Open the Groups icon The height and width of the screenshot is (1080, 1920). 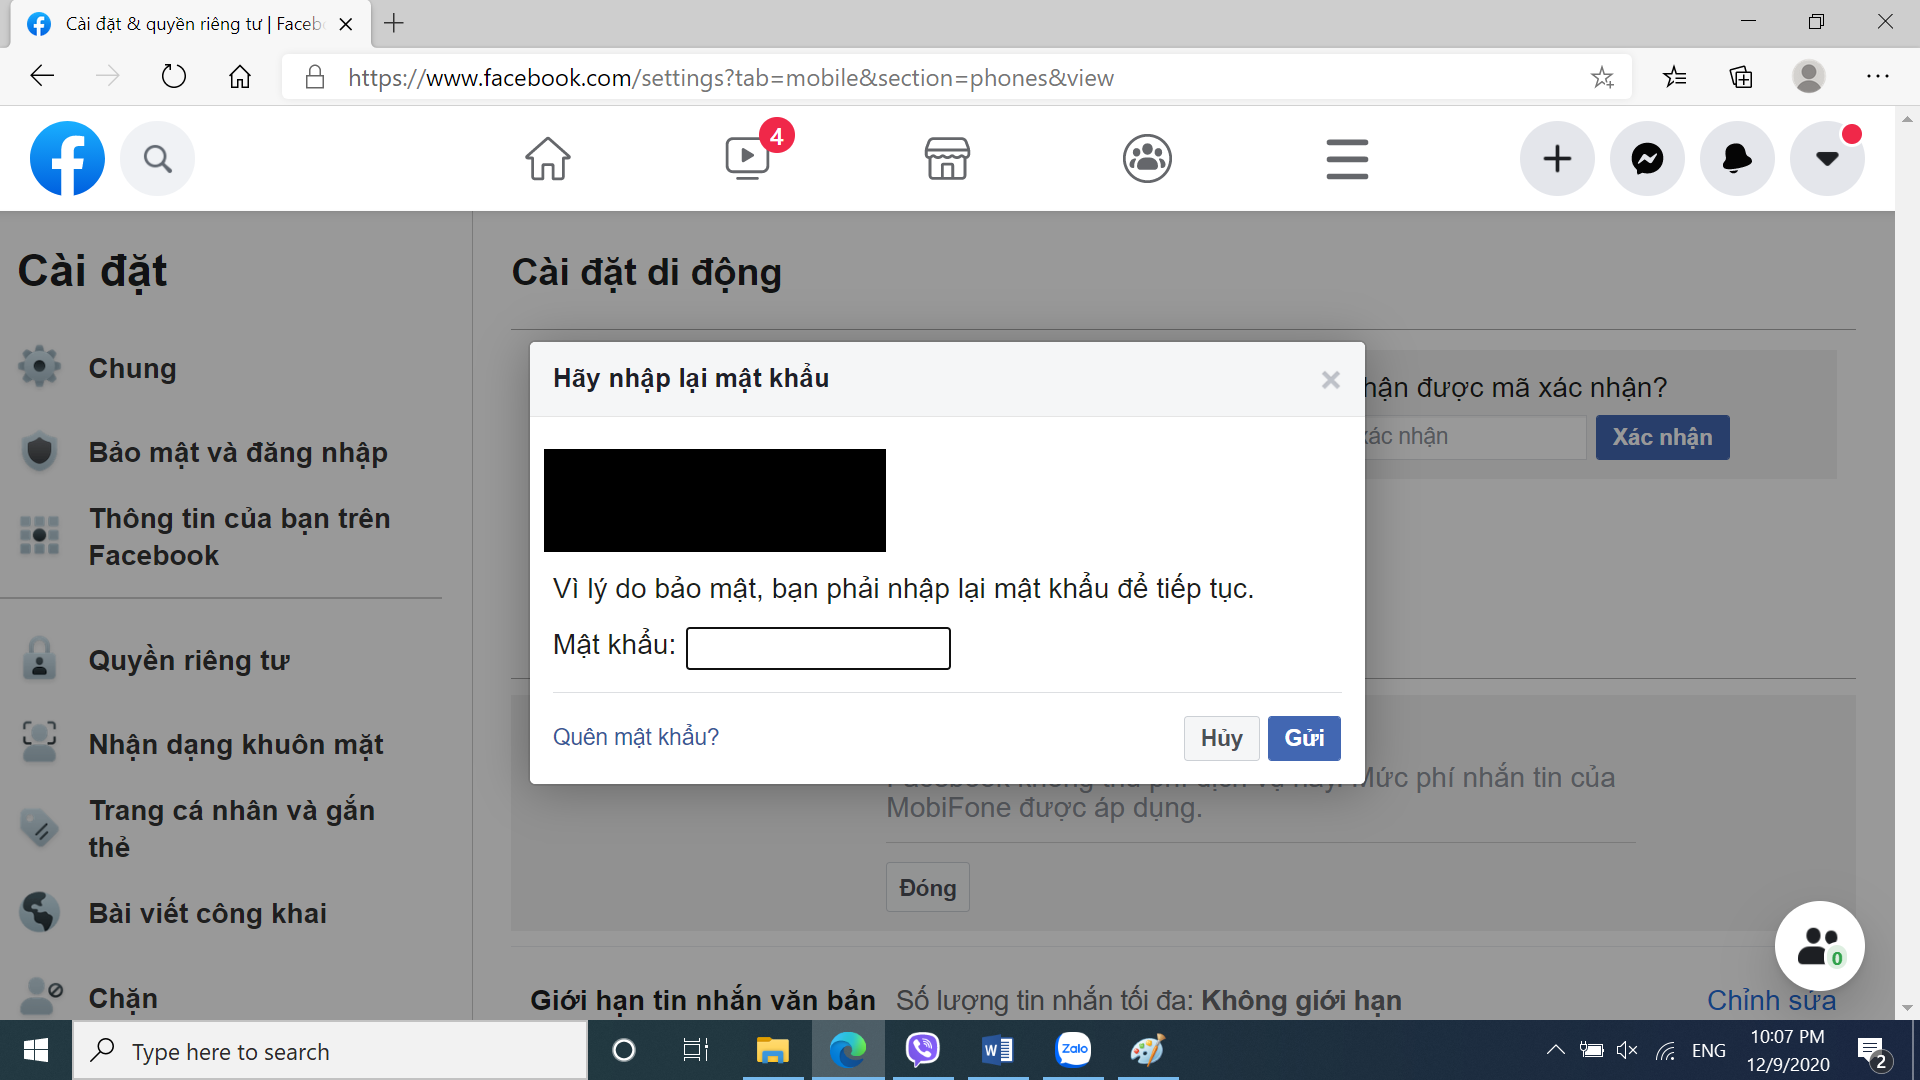click(1147, 158)
